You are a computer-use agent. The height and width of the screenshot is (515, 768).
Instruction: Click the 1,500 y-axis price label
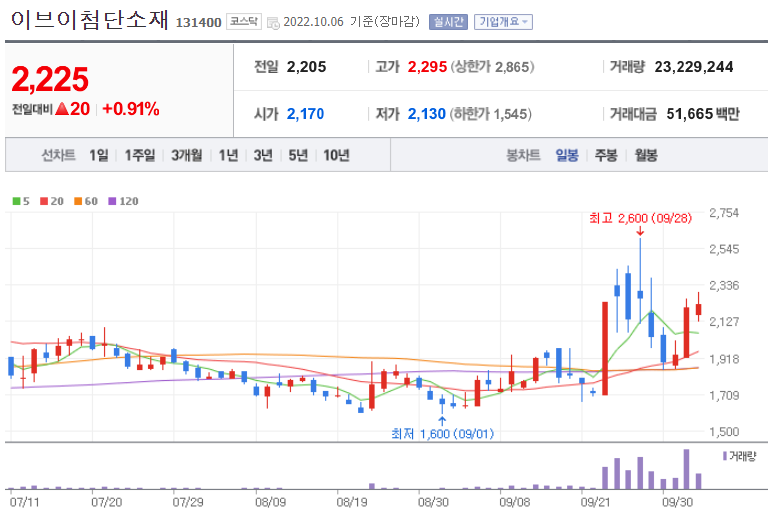(724, 432)
